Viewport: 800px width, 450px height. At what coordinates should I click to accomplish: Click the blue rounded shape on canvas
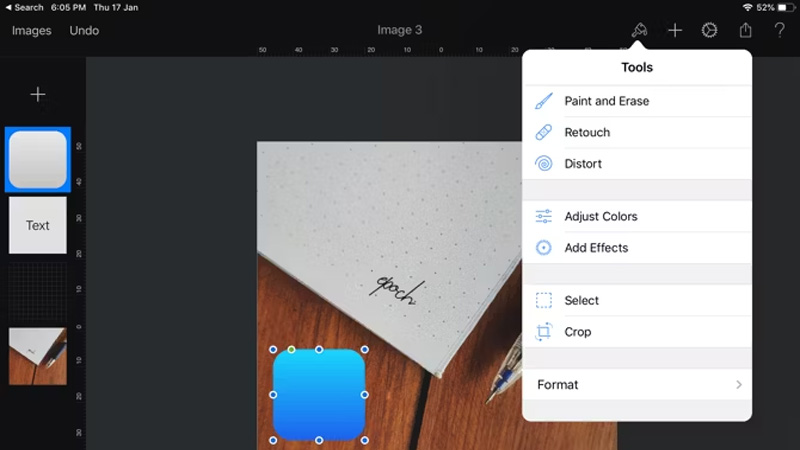(x=319, y=395)
